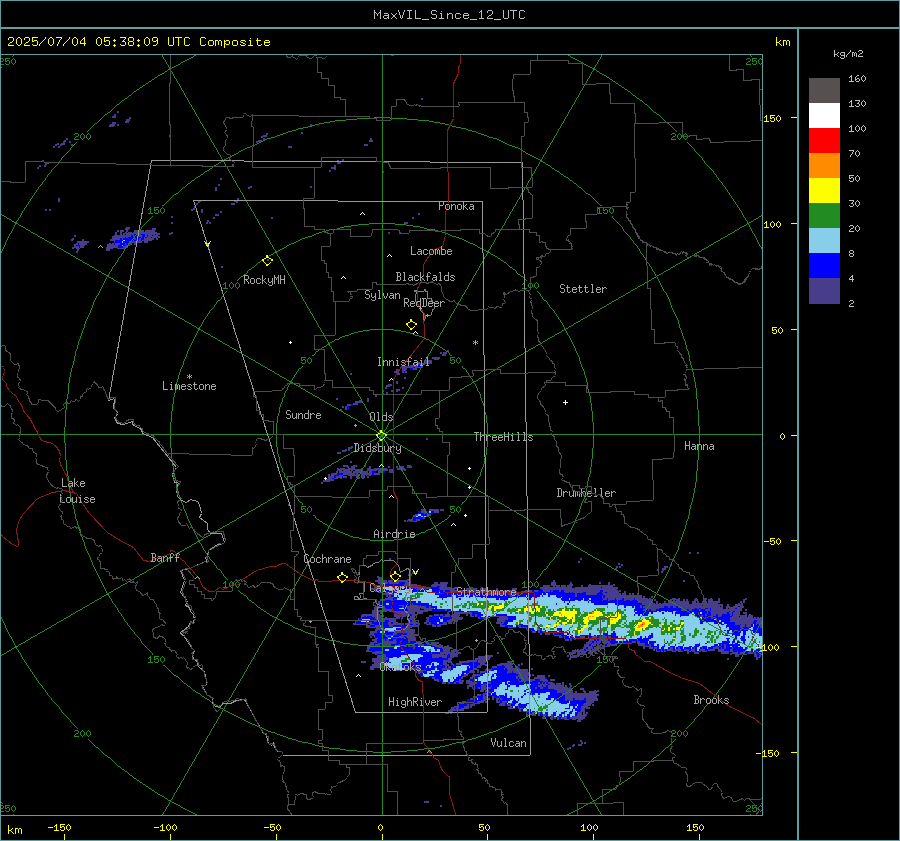Select the Sundre label

tap(304, 415)
